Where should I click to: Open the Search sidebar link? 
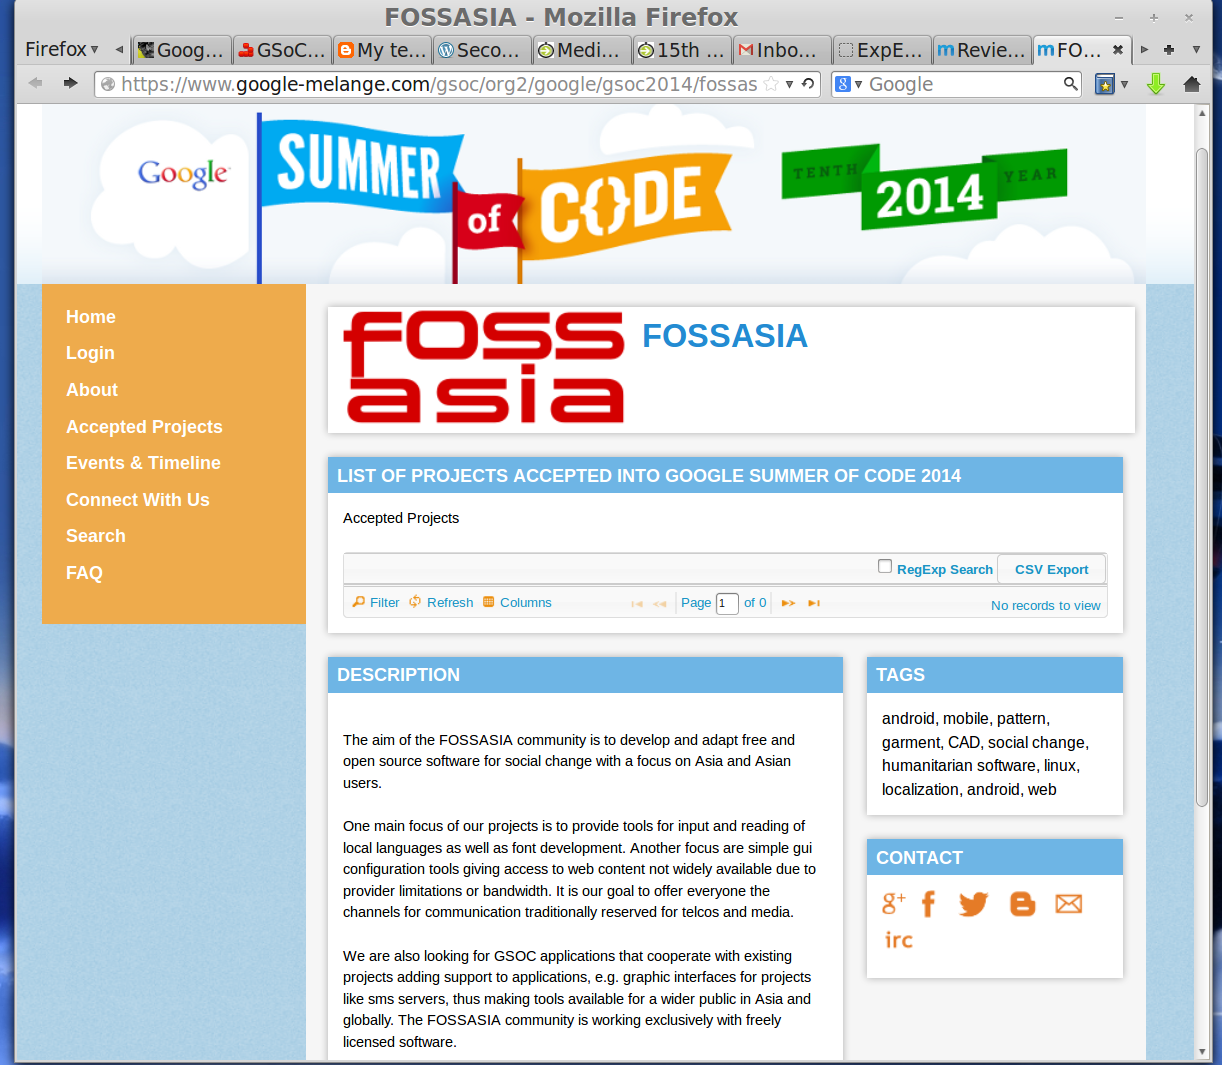[96, 536]
